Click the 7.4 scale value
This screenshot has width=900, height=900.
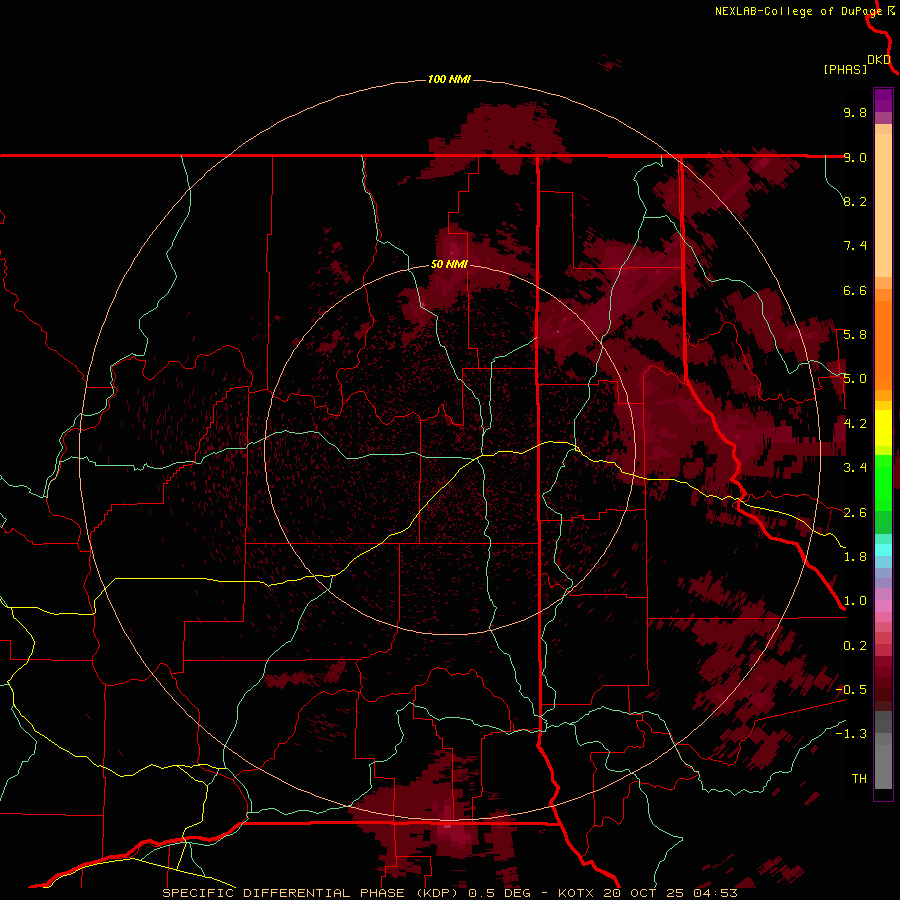(855, 246)
